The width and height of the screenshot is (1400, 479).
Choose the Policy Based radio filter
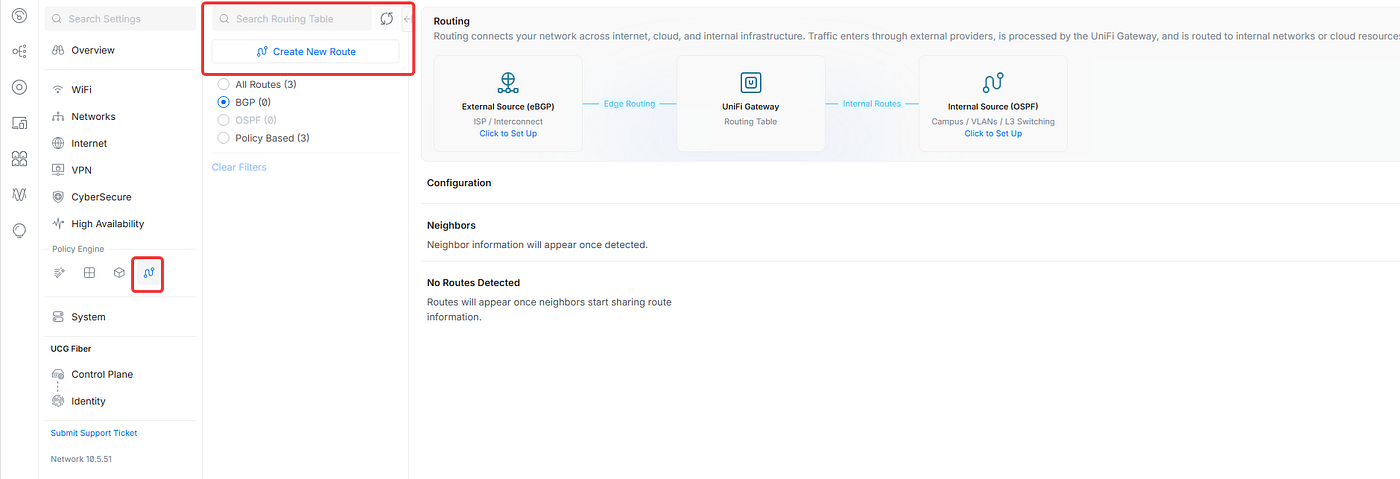tap(224, 138)
